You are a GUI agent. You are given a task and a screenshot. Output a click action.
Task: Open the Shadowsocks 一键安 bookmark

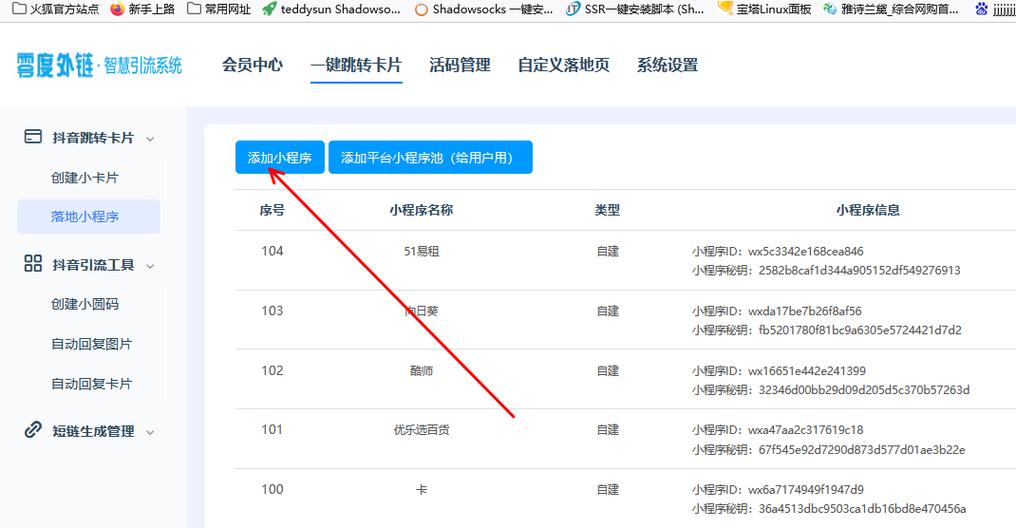point(483,9)
